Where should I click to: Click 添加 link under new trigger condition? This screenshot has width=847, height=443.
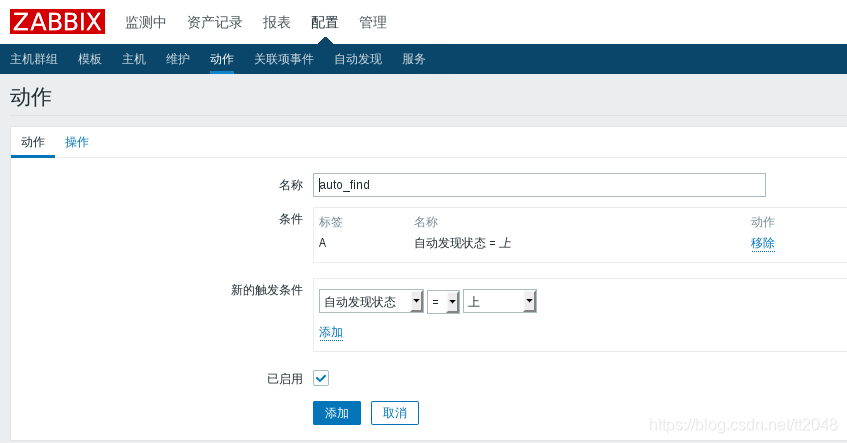point(331,332)
